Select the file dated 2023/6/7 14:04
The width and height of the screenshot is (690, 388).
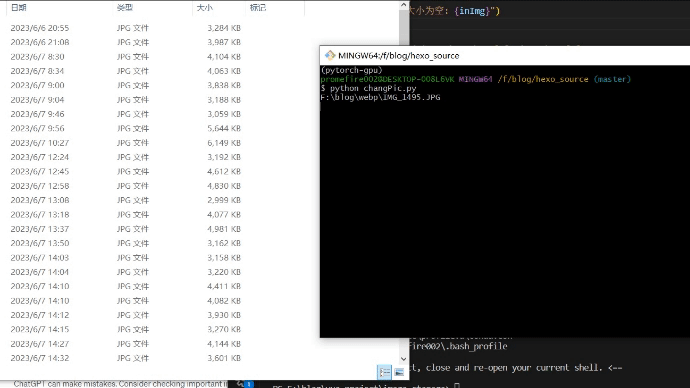pos(40,272)
